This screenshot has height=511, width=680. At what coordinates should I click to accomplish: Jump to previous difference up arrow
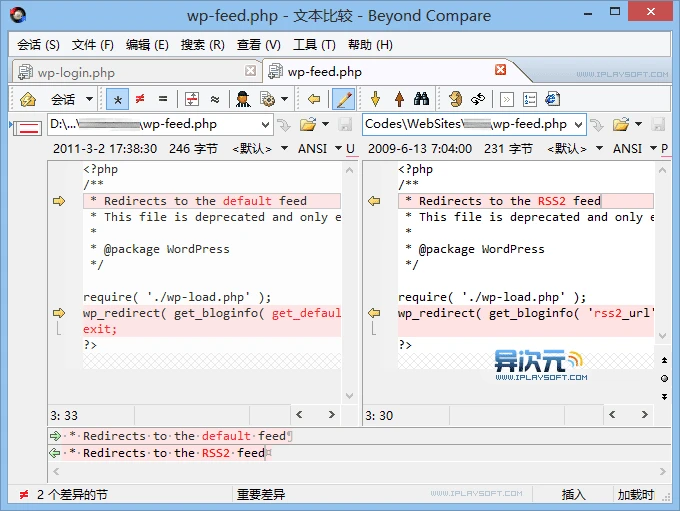tap(399, 99)
